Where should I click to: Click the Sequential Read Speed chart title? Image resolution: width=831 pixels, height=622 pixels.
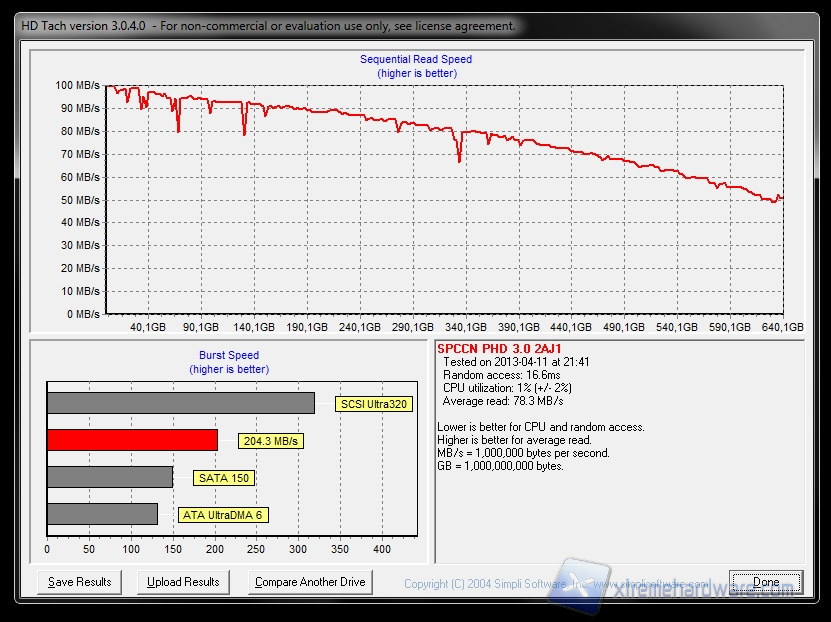[415, 60]
